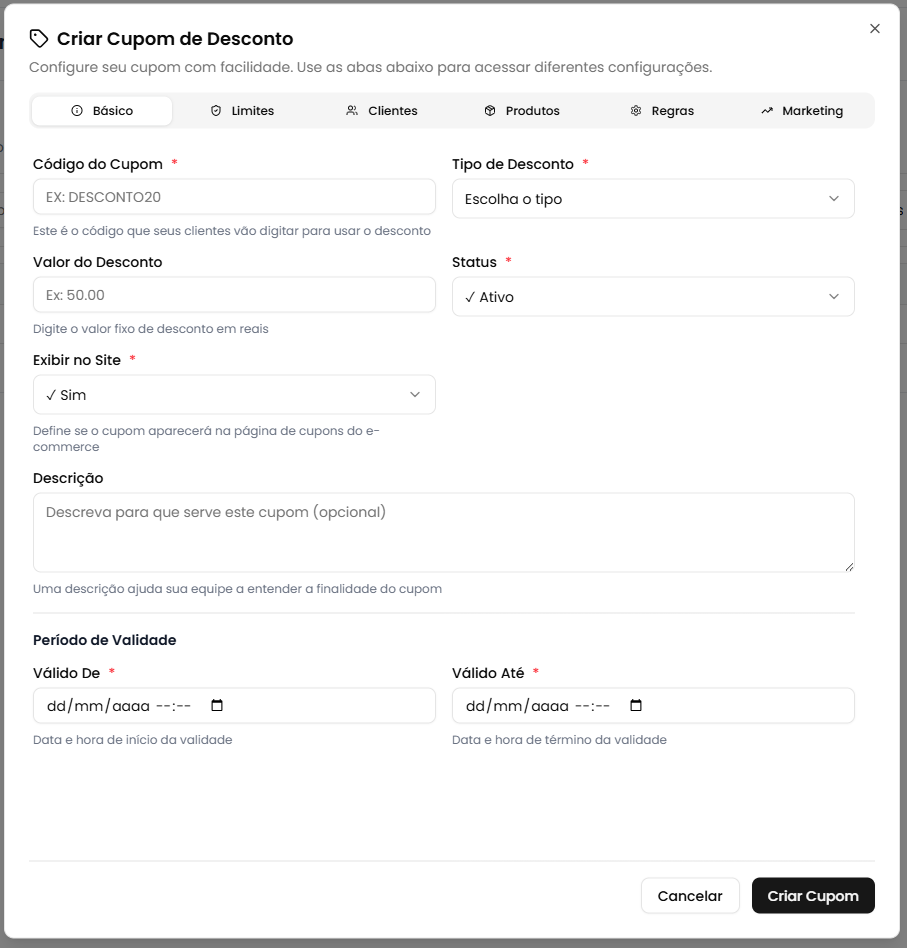
Task: Click the trend arrow icon on Marketing tab
Action: tap(767, 111)
